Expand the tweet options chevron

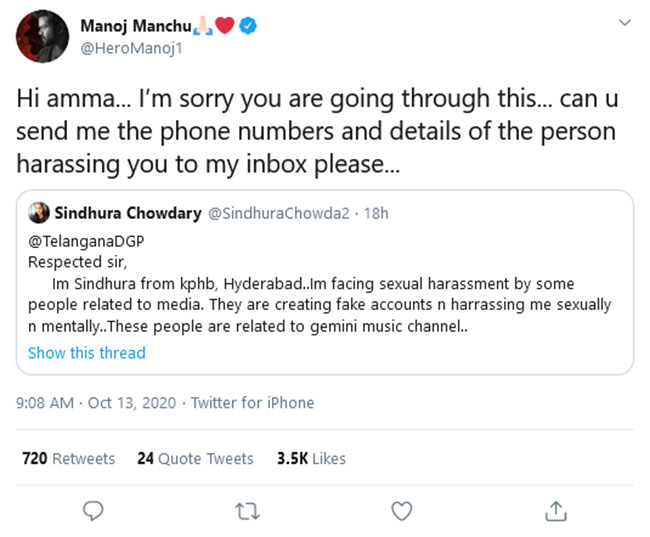click(625, 22)
